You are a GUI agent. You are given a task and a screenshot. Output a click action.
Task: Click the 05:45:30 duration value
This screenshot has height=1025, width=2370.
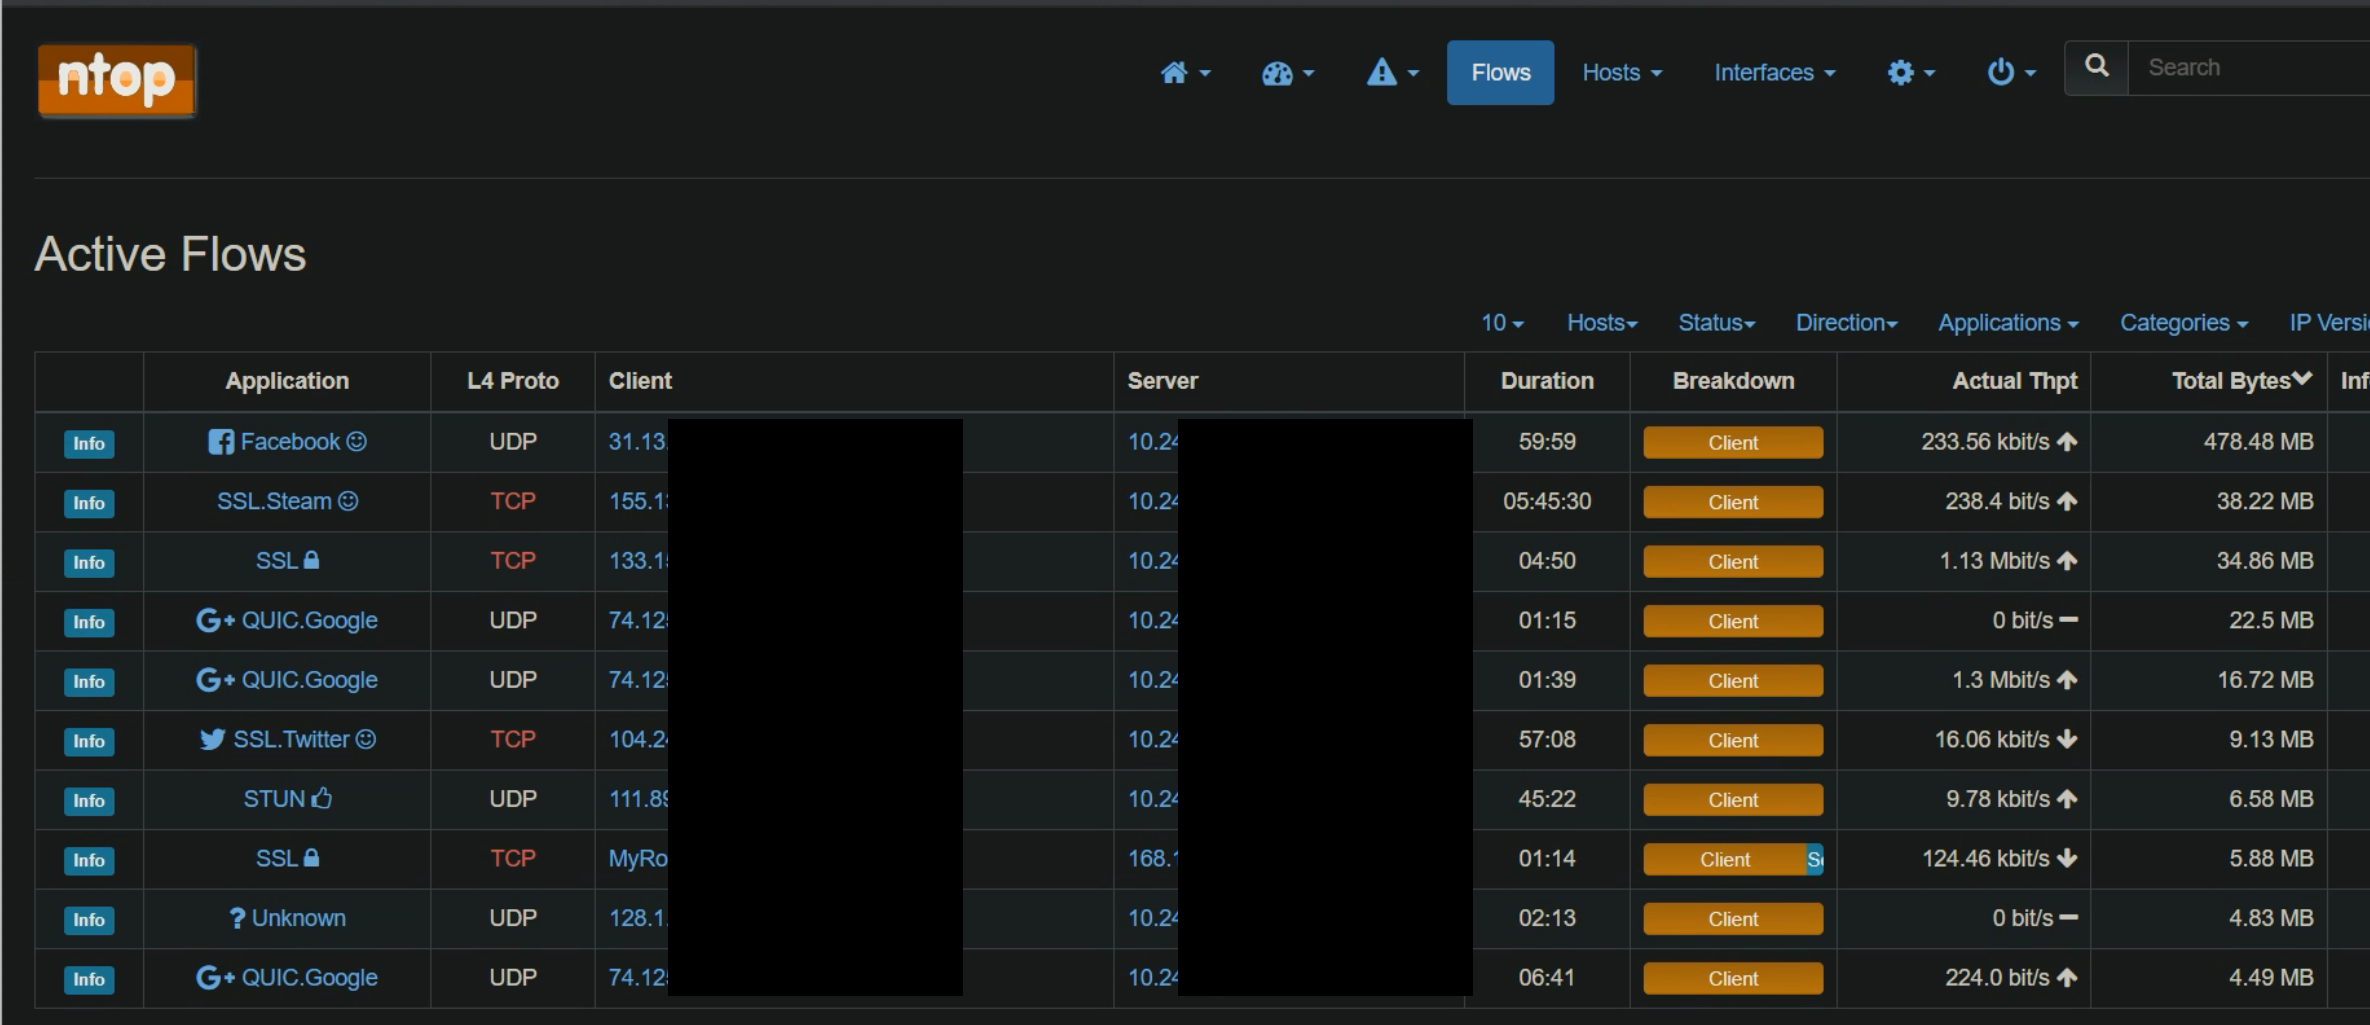(1547, 501)
